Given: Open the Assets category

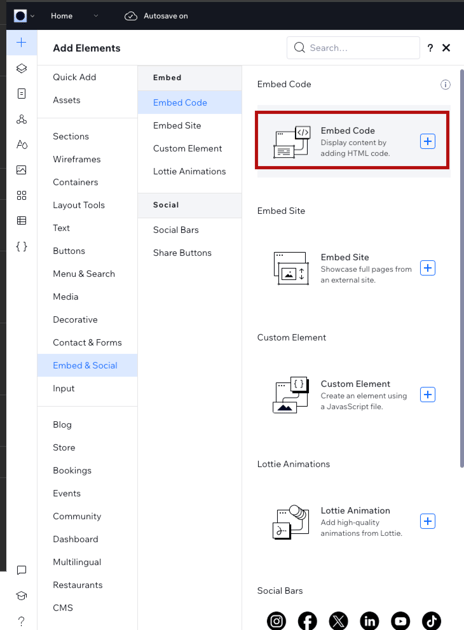Looking at the screenshot, I should click(66, 100).
